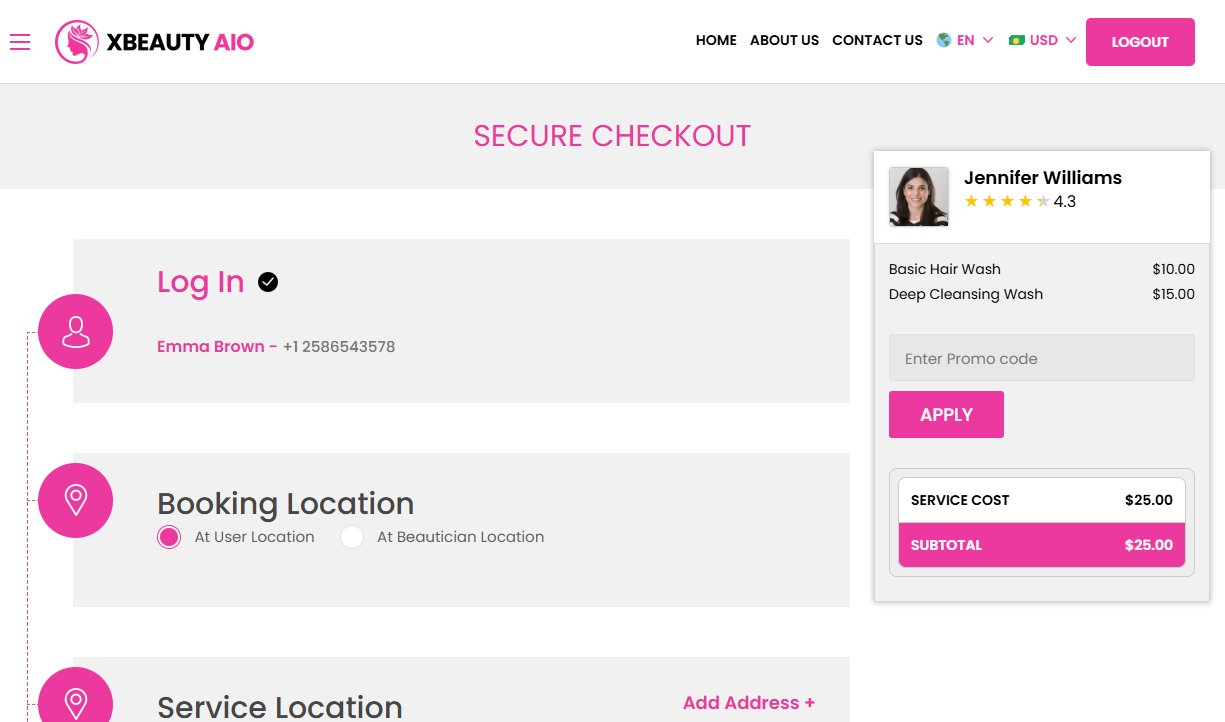The image size is (1225, 722).
Task: Open the hamburger navigation menu
Action: (x=19, y=42)
